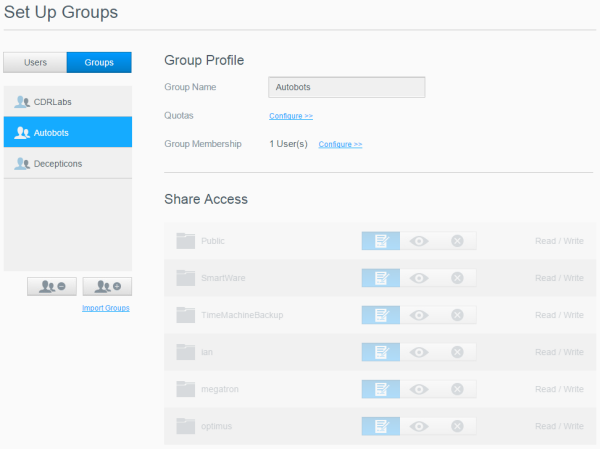Image resolution: width=600 pixels, height=449 pixels.
Task: Set TimeMachineBackup to read-only eye icon
Action: [x=419, y=315]
